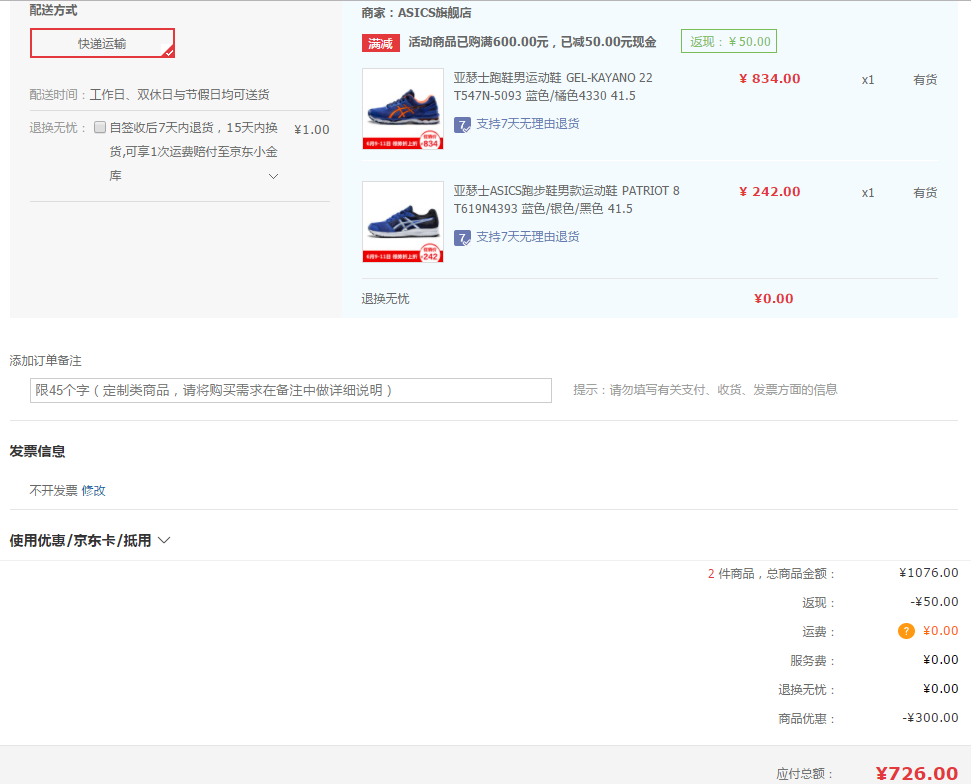The image size is (971, 784).
Task: Click the green 返现 ¥50.00 badge
Action: (x=729, y=41)
